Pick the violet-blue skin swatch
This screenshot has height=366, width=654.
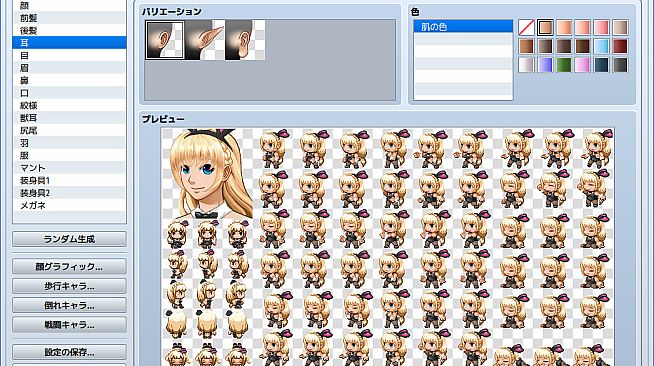[x=545, y=65]
